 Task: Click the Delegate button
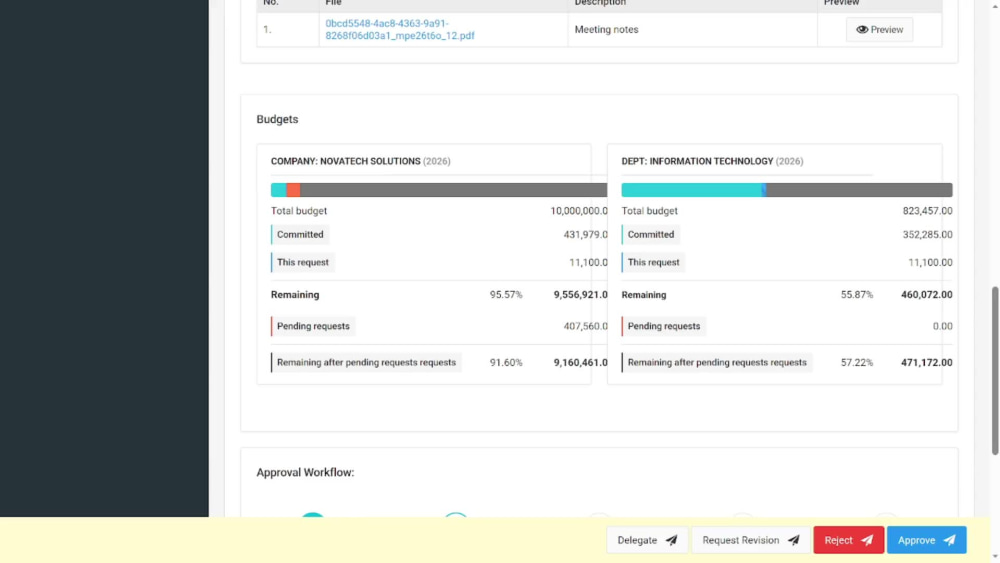click(647, 540)
